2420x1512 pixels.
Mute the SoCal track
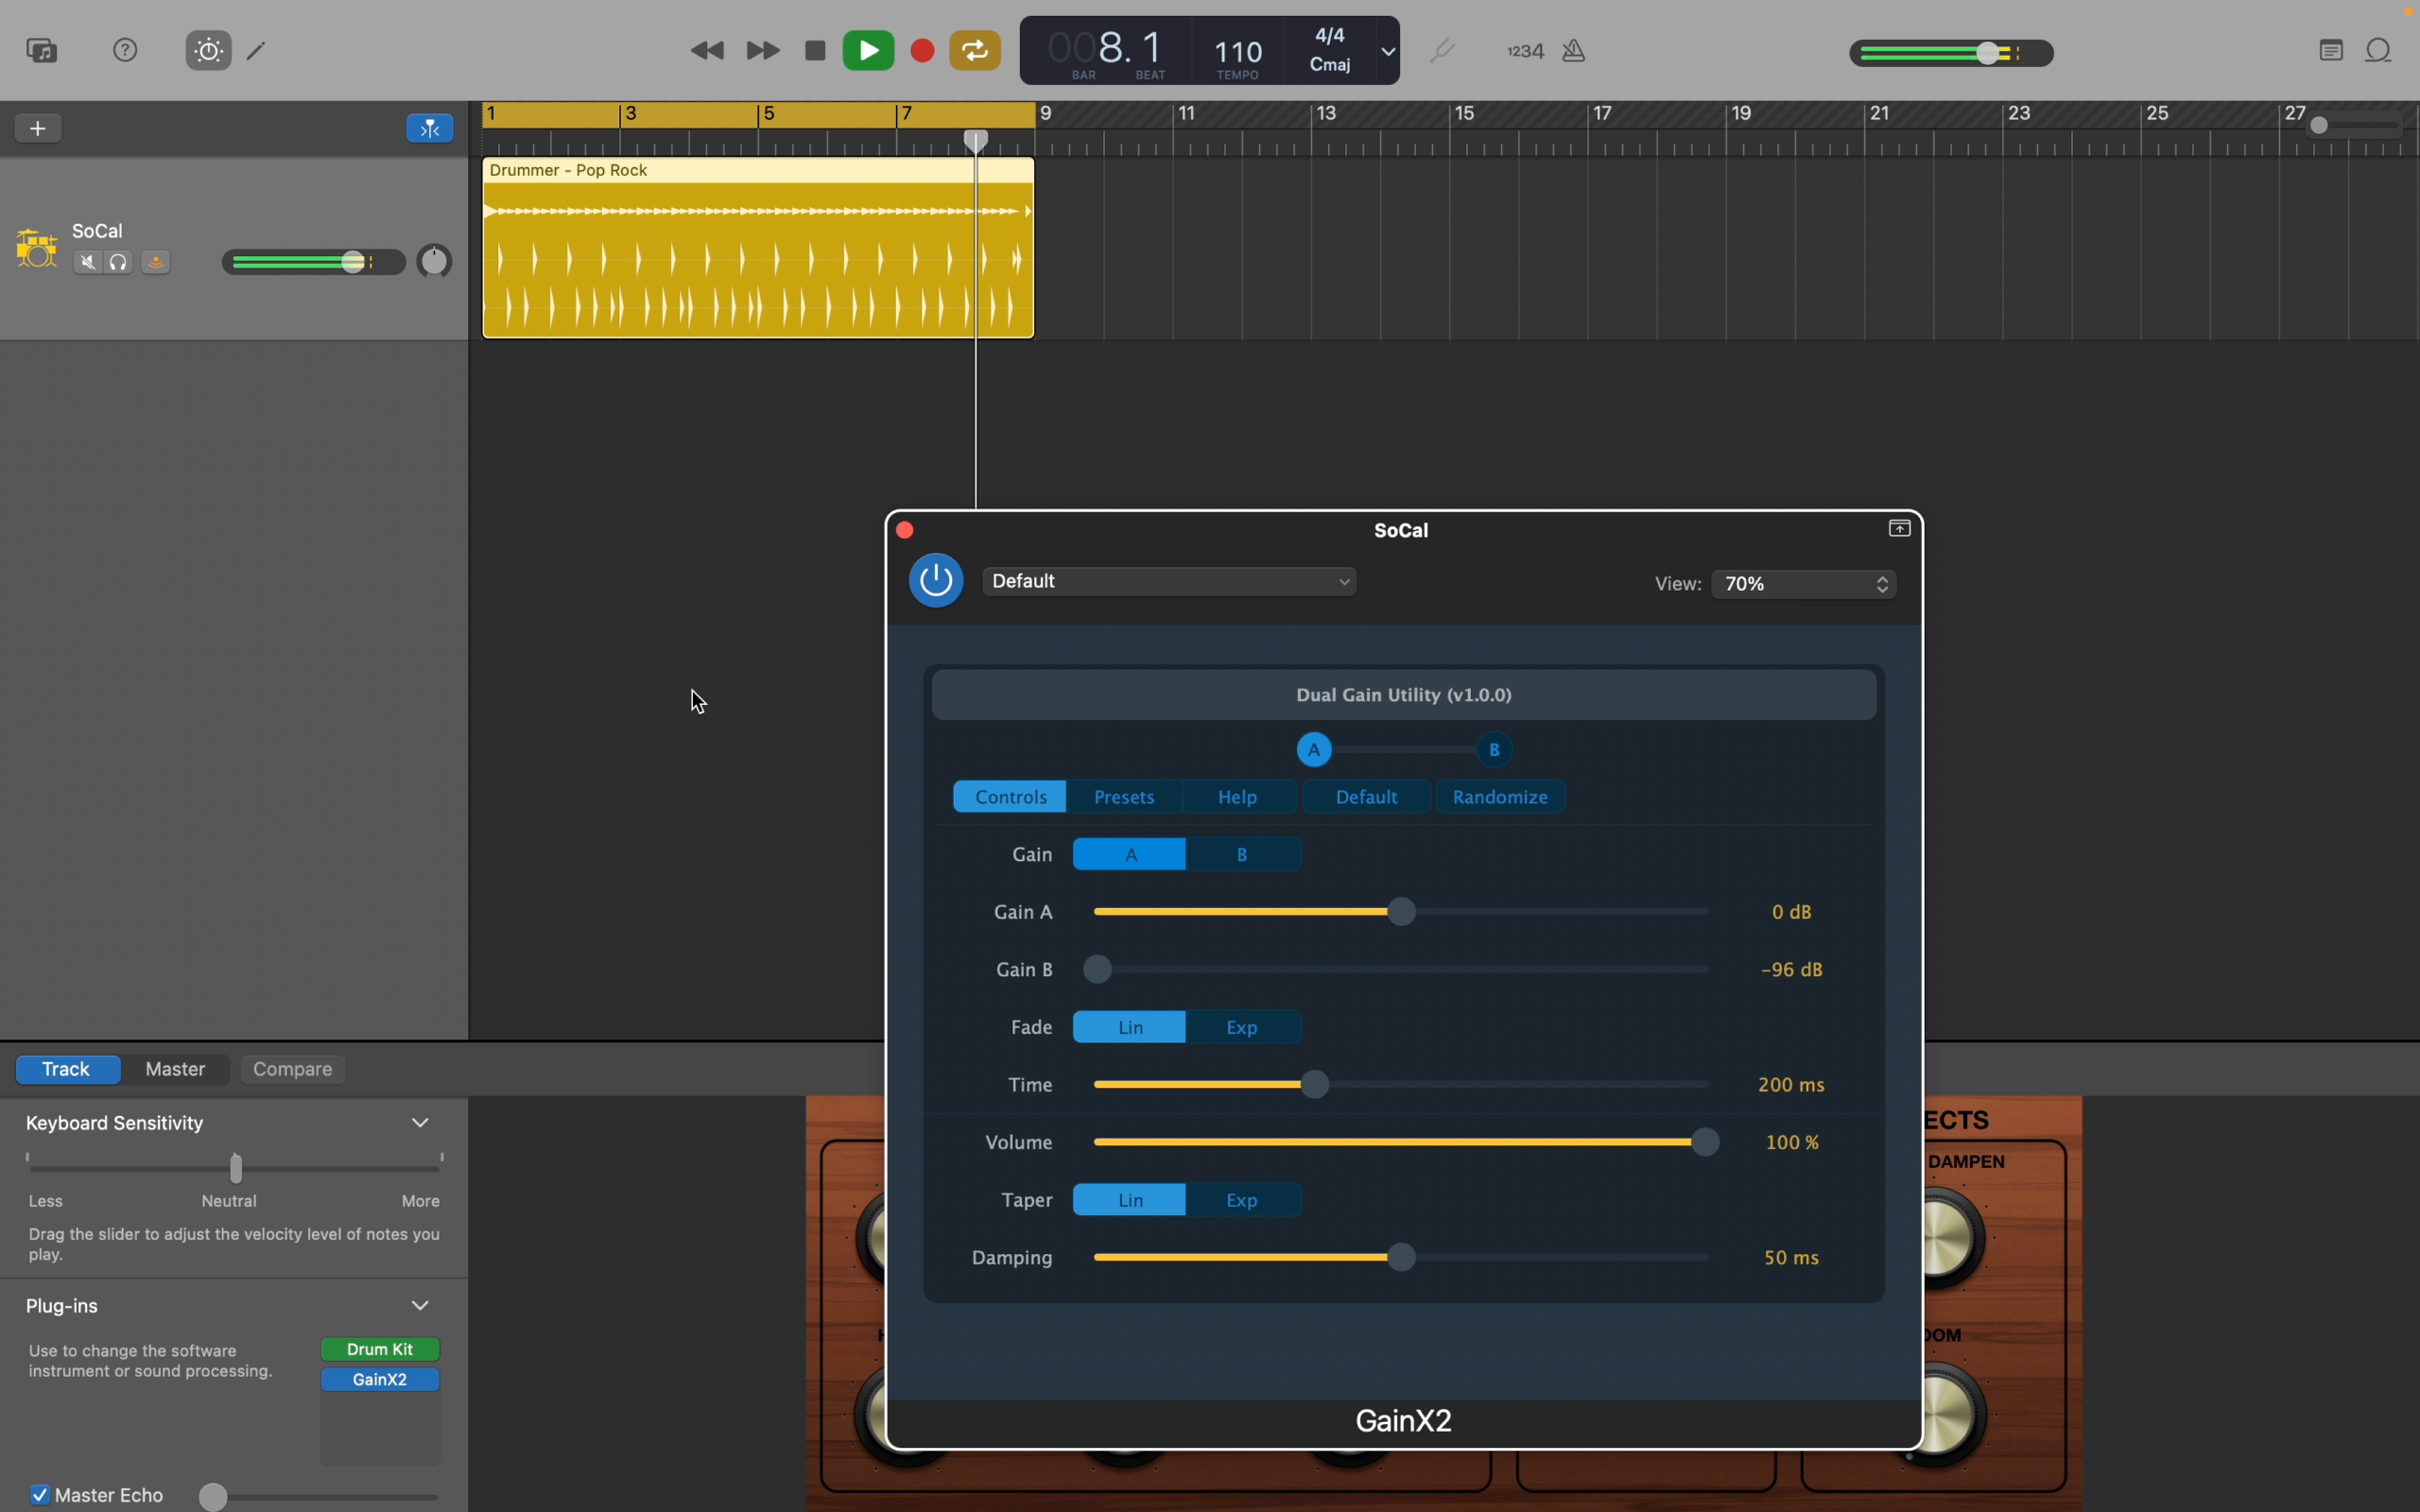point(88,263)
